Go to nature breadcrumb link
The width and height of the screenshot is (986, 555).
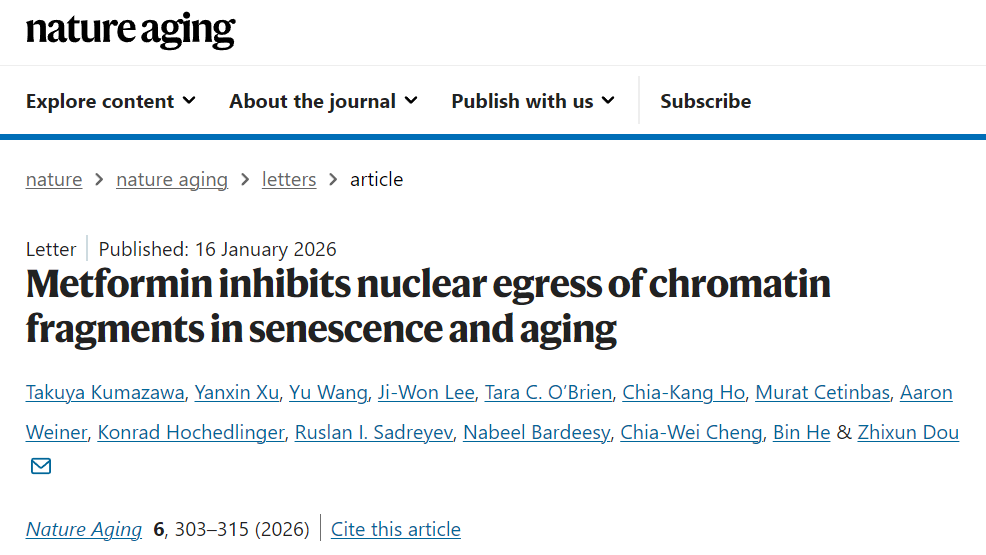click(x=54, y=180)
